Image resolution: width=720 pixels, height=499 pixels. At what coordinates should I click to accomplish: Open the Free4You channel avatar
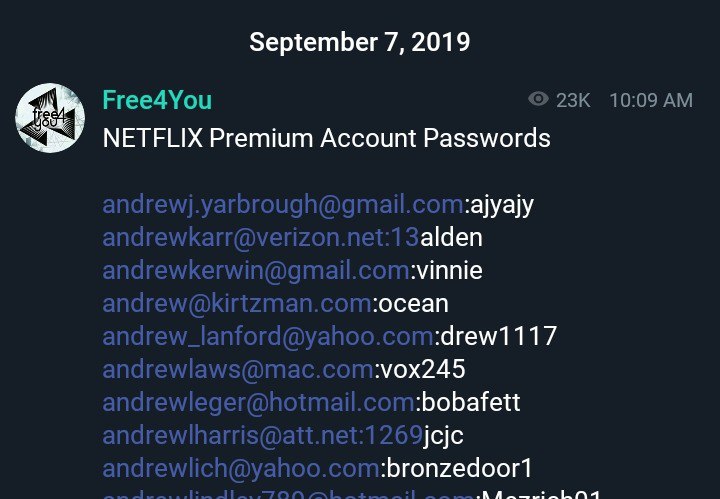pyautogui.click(x=50, y=118)
